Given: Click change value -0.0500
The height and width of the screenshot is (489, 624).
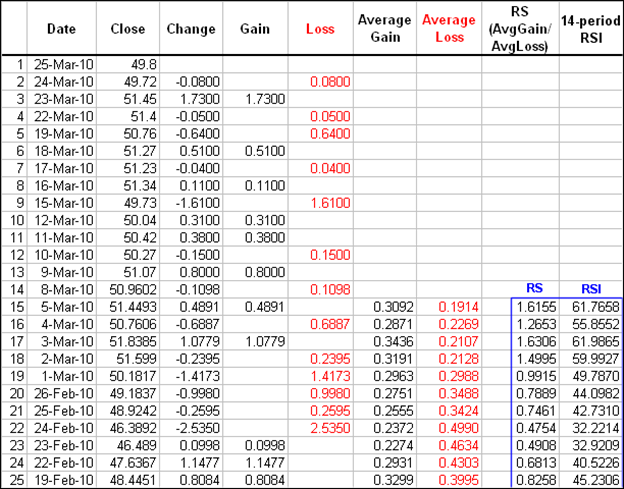Looking at the screenshot, I should [x=197, y=116].
